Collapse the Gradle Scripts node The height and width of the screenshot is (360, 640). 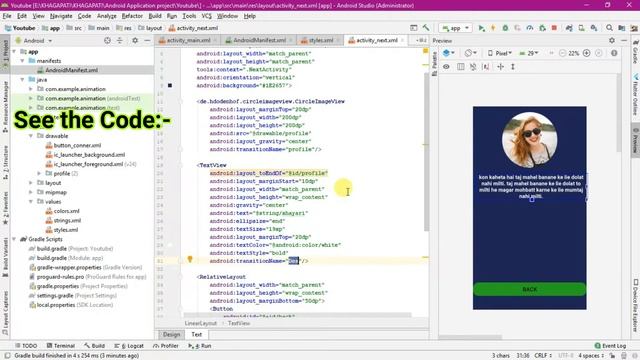[x=14, y=239]
